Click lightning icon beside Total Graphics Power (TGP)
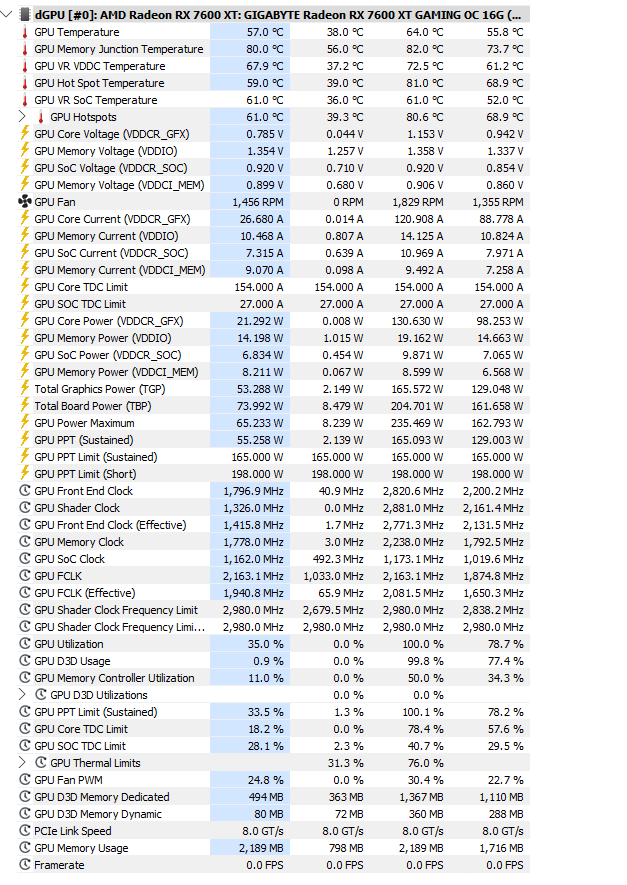Viewport: 627px width, 885px height. click(x=25, y=389)
